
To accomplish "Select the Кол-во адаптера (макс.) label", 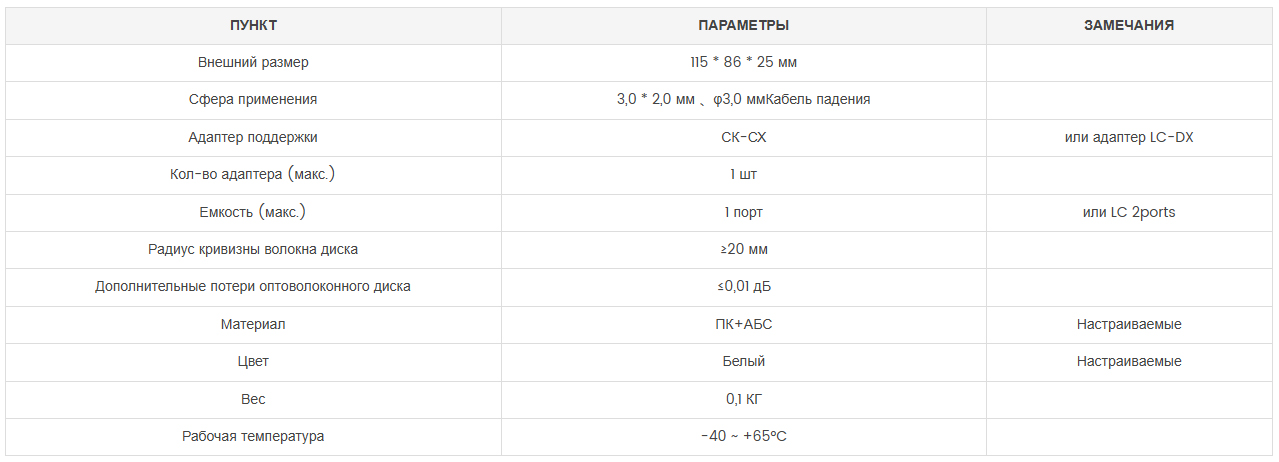I will (253, 175).
